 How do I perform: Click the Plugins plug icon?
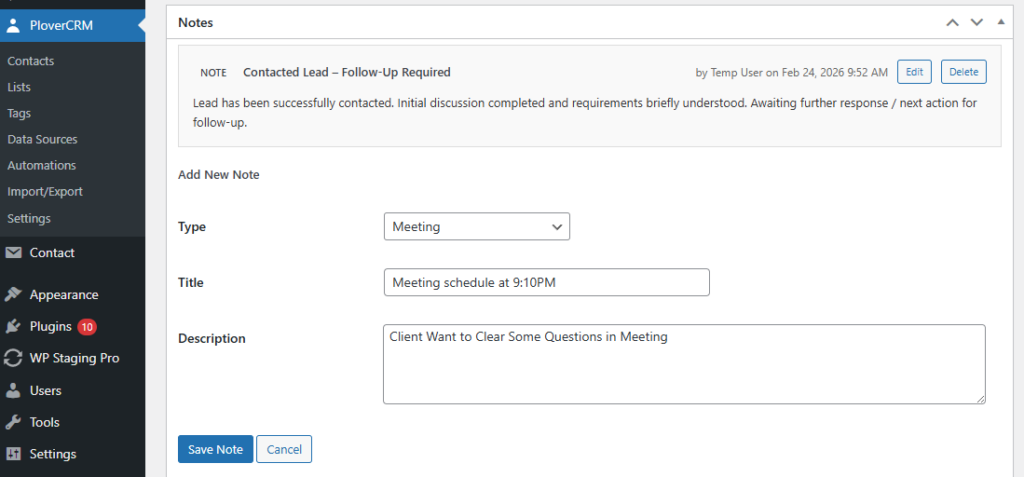point(14,327)
